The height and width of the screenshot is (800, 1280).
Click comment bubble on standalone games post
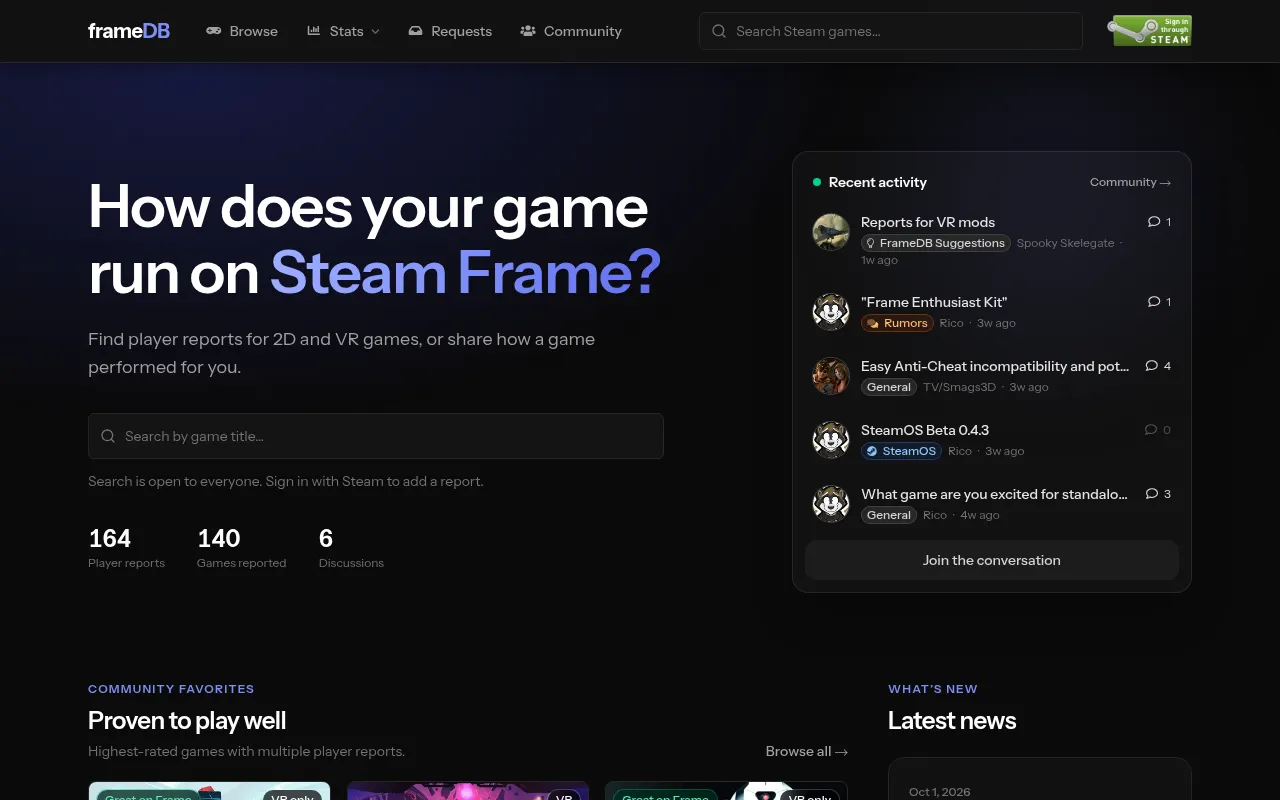1151,494
